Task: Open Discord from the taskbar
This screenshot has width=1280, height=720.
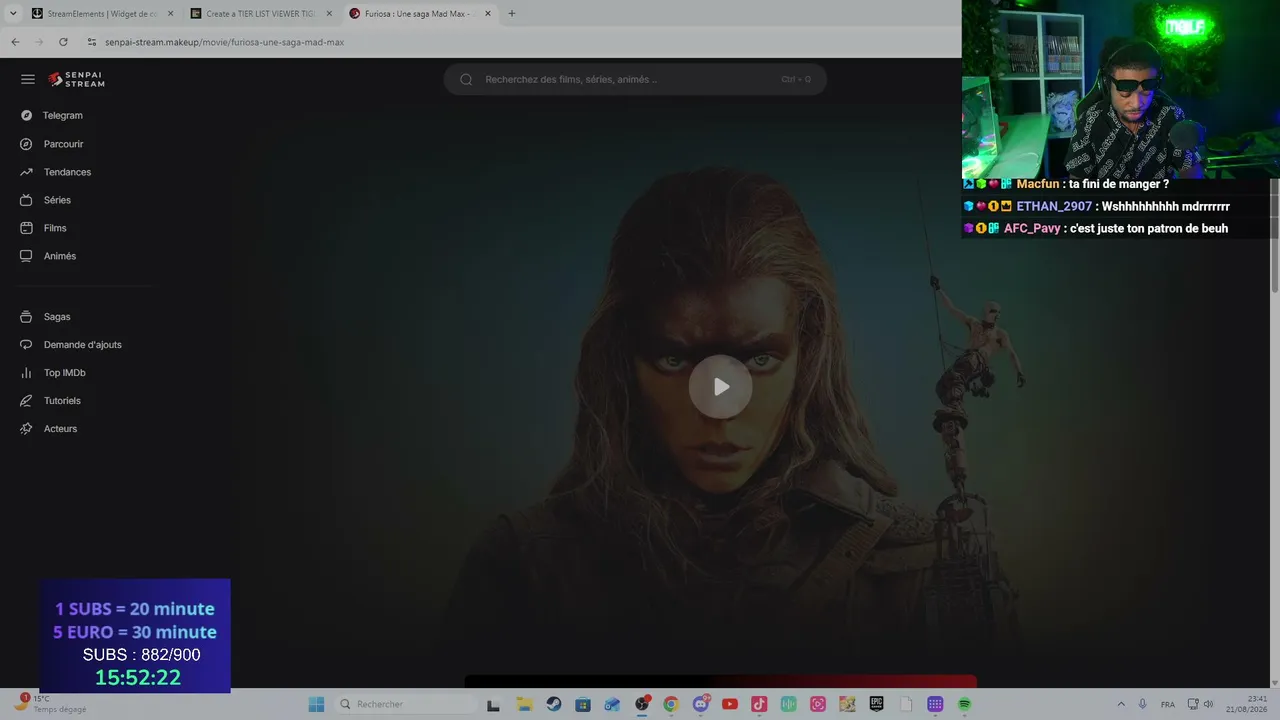Action: pos(701,704)
